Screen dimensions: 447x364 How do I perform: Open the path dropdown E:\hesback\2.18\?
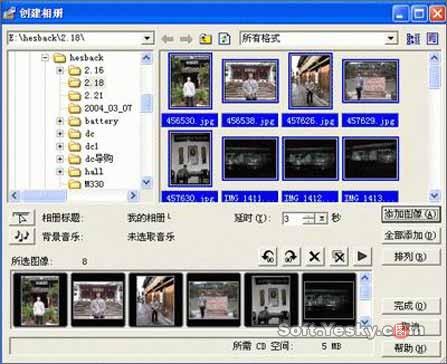tap(147, 38)
